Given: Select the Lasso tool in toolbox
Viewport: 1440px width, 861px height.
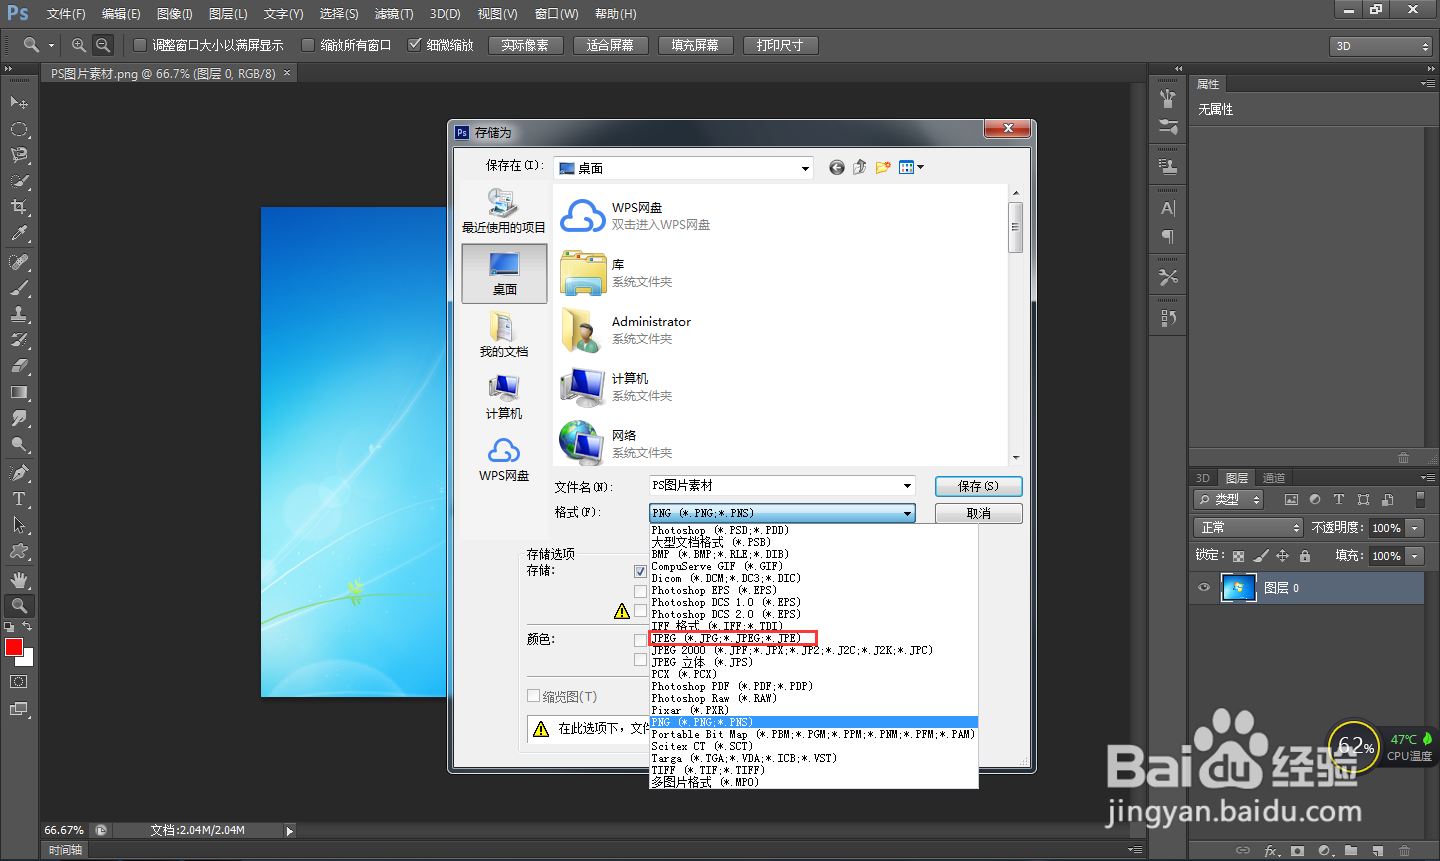Looking at the screenshot, I should (x=19, y=155).
